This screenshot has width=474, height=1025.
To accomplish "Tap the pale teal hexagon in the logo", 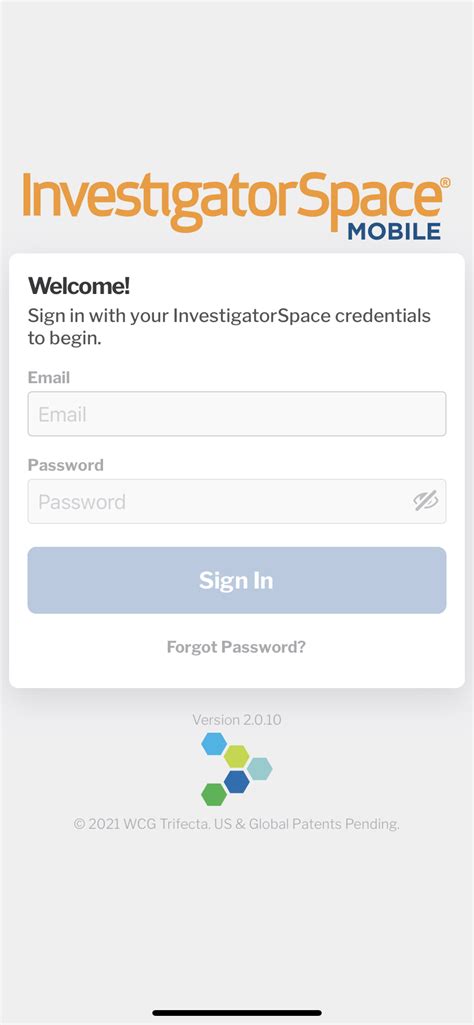I will pyautogui.click(x=260, y=769).
